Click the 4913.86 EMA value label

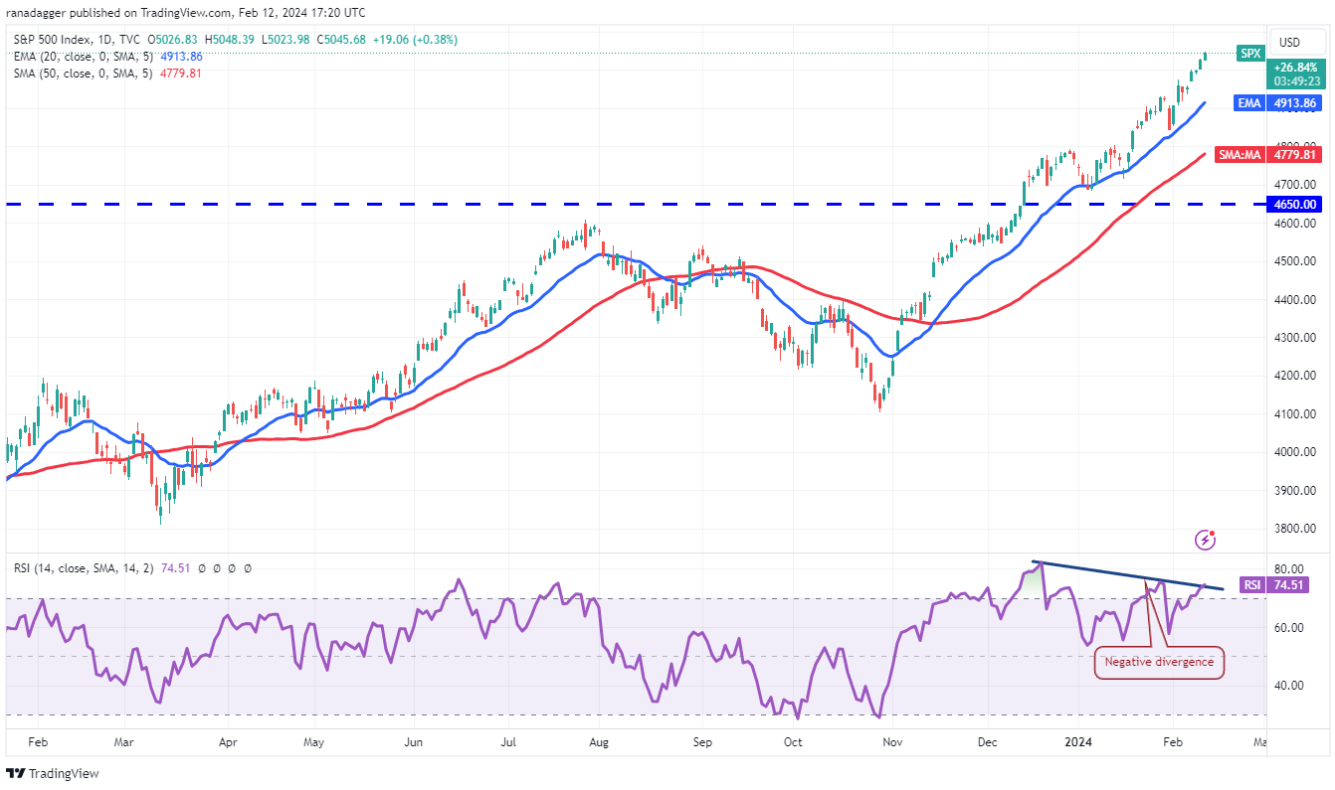tap(1295, 103)
